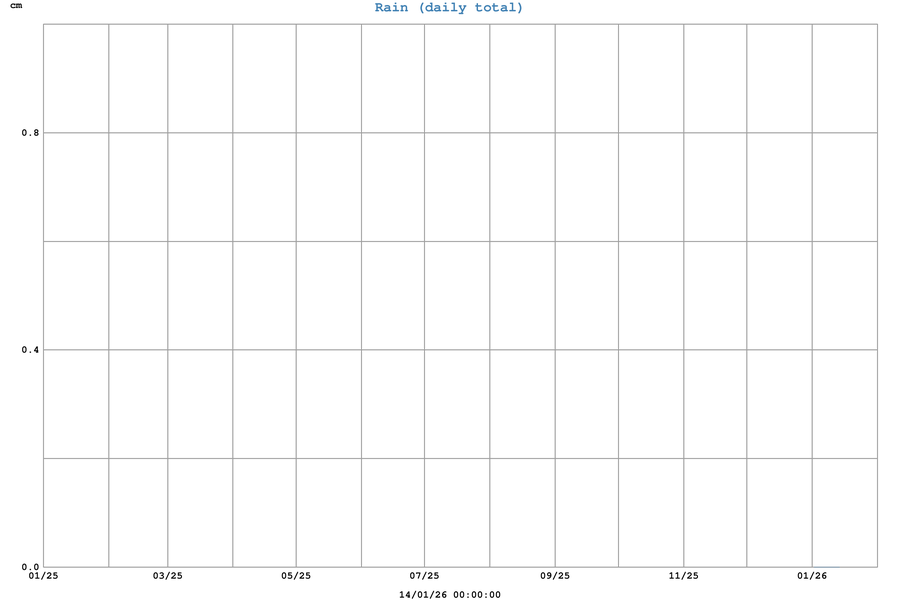Select the 01/26 x-axis date label
This screenshot has height=600, width=900.
[812, 576]
